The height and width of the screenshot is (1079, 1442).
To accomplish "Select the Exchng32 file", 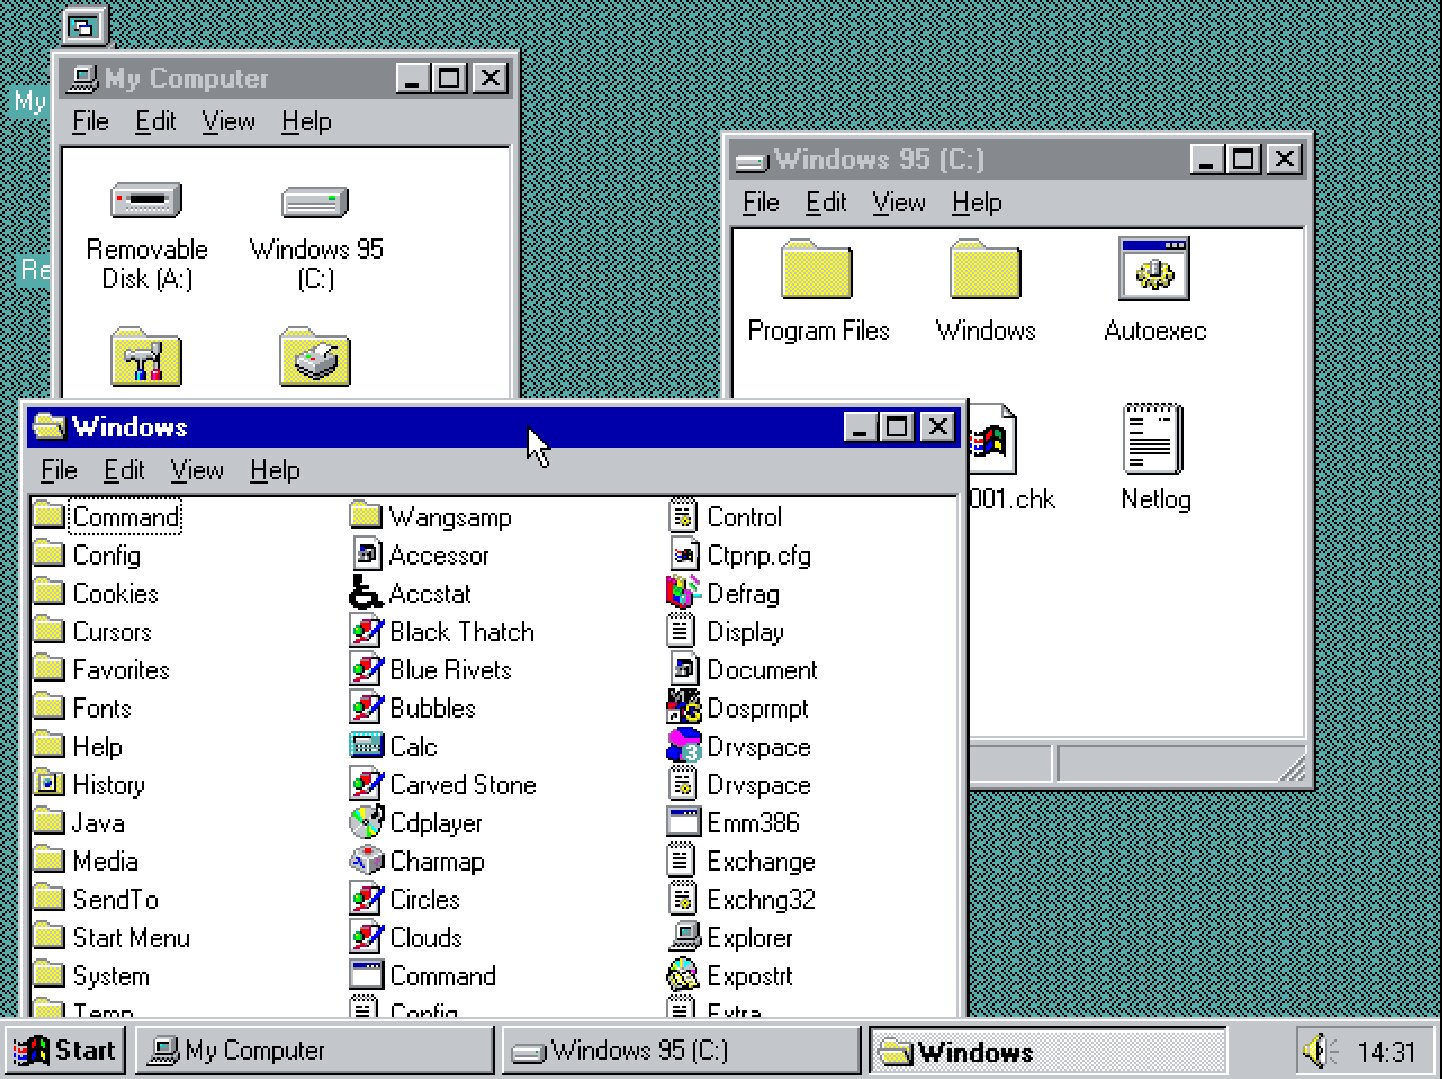I will pyautogui.click(x=742, y=899).
